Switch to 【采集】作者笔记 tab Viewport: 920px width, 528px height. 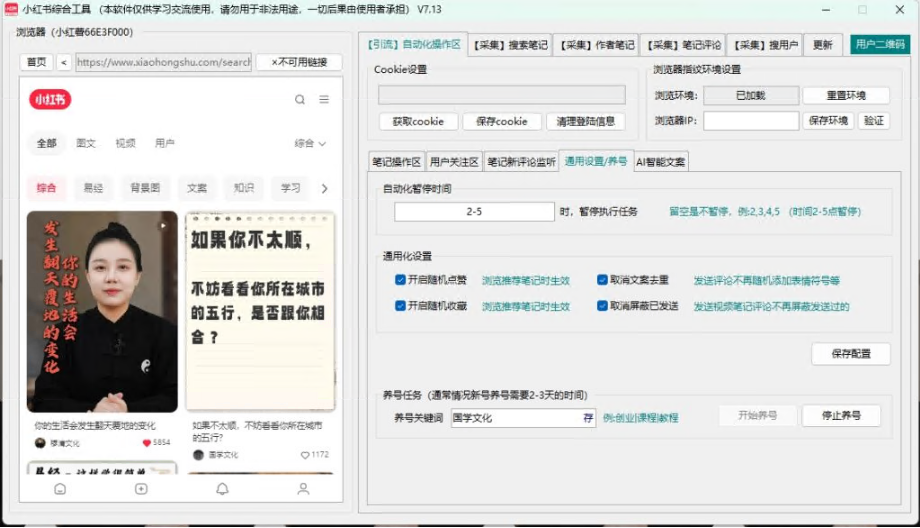[597, 45]
